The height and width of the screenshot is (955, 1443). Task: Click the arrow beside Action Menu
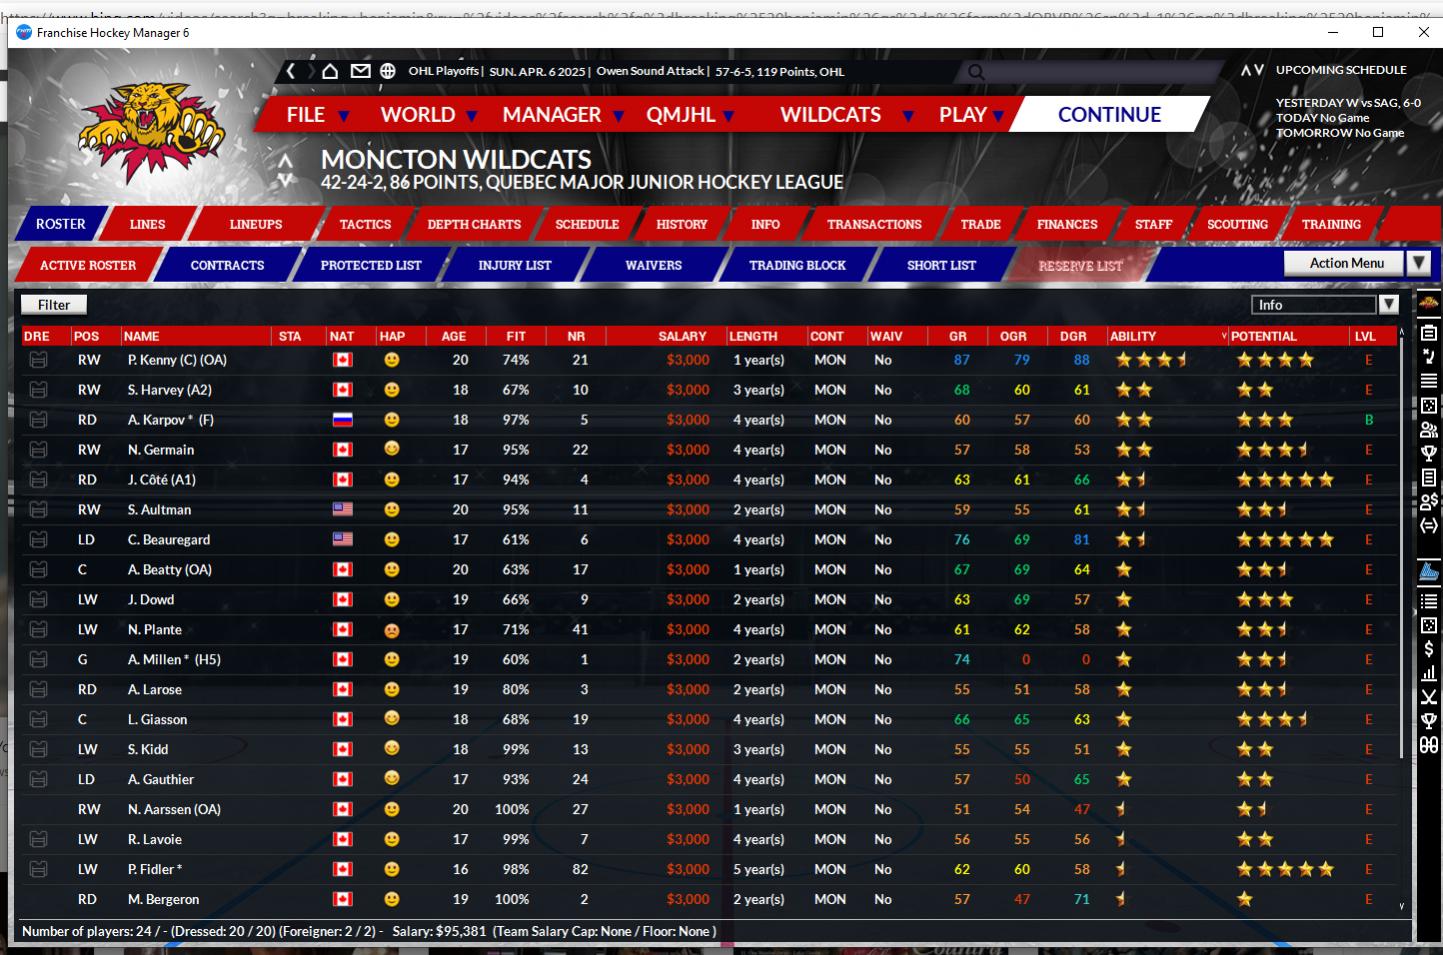pos(1418,263)
